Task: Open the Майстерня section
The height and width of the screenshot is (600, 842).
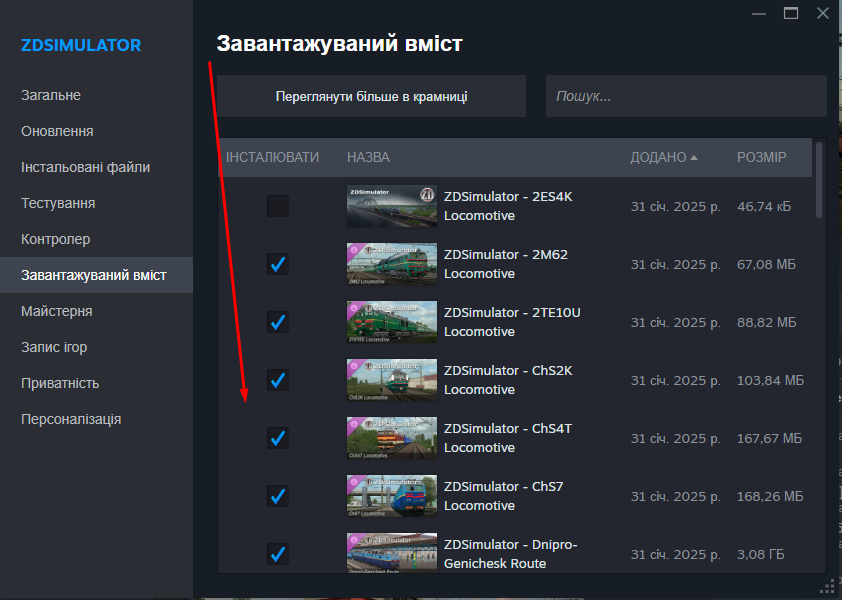Action: click(57, 311)
